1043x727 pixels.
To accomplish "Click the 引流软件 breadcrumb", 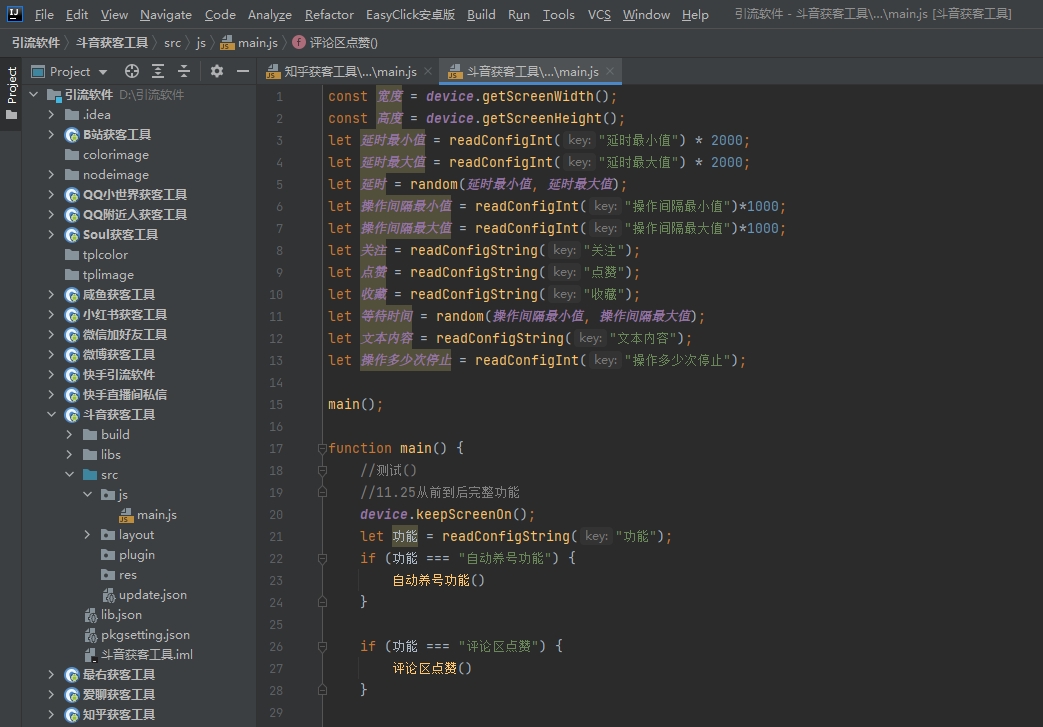I will coord(35,43).
